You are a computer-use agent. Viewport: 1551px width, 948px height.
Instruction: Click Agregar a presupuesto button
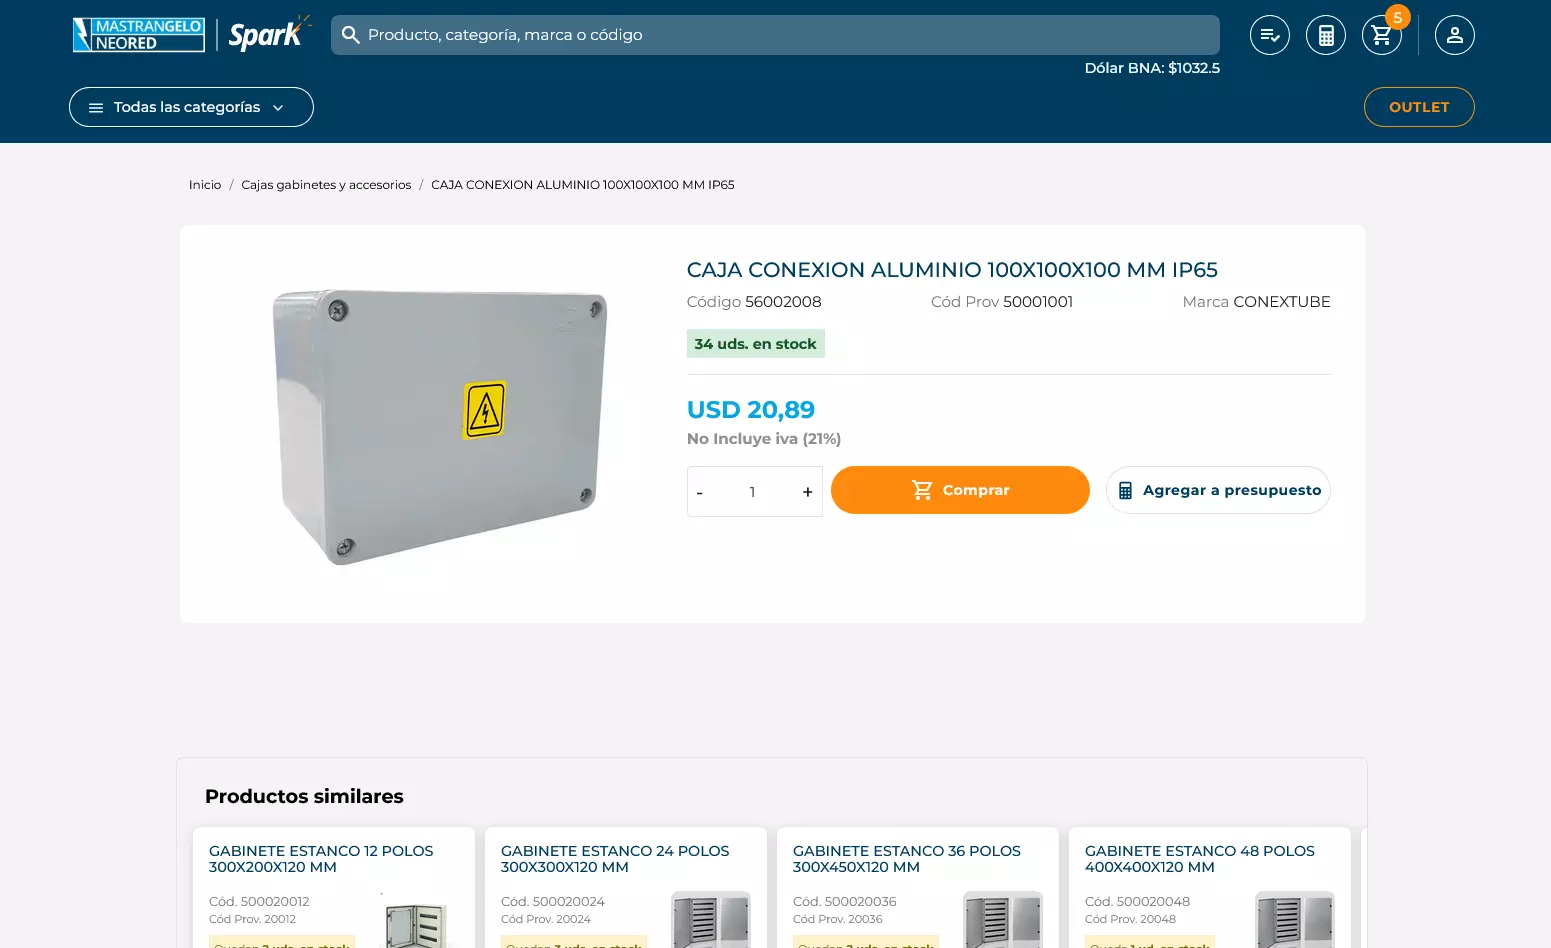[x=1218, y=490]
